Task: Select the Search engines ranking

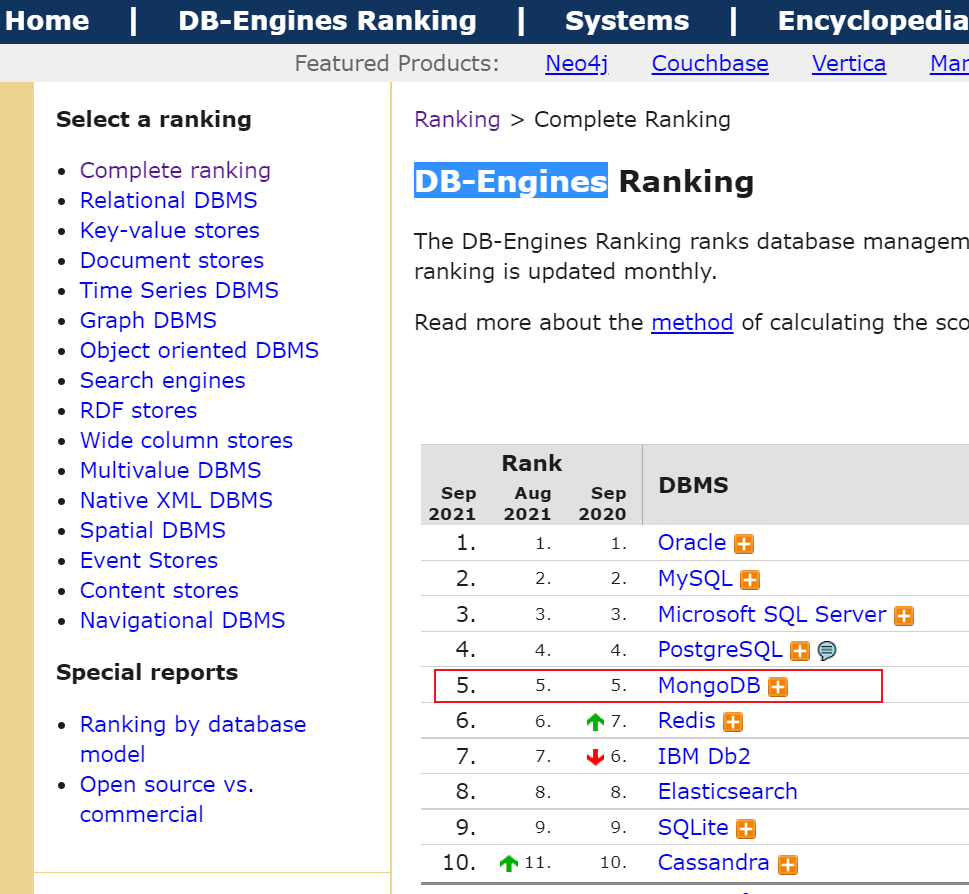Action: coord(163,381)
